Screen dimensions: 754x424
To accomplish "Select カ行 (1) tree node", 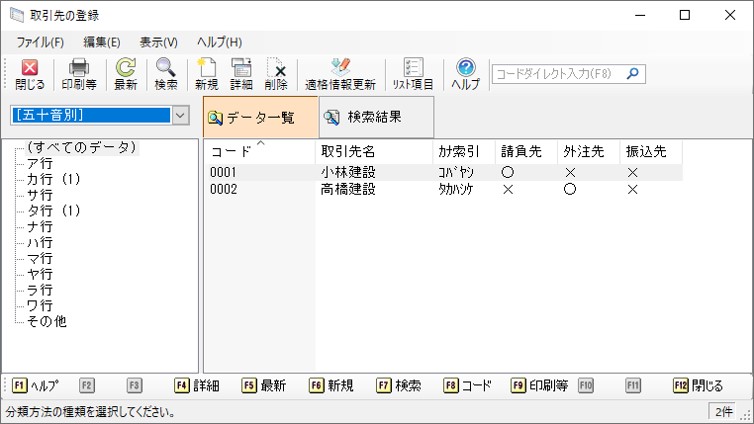I will click(53, 179).
